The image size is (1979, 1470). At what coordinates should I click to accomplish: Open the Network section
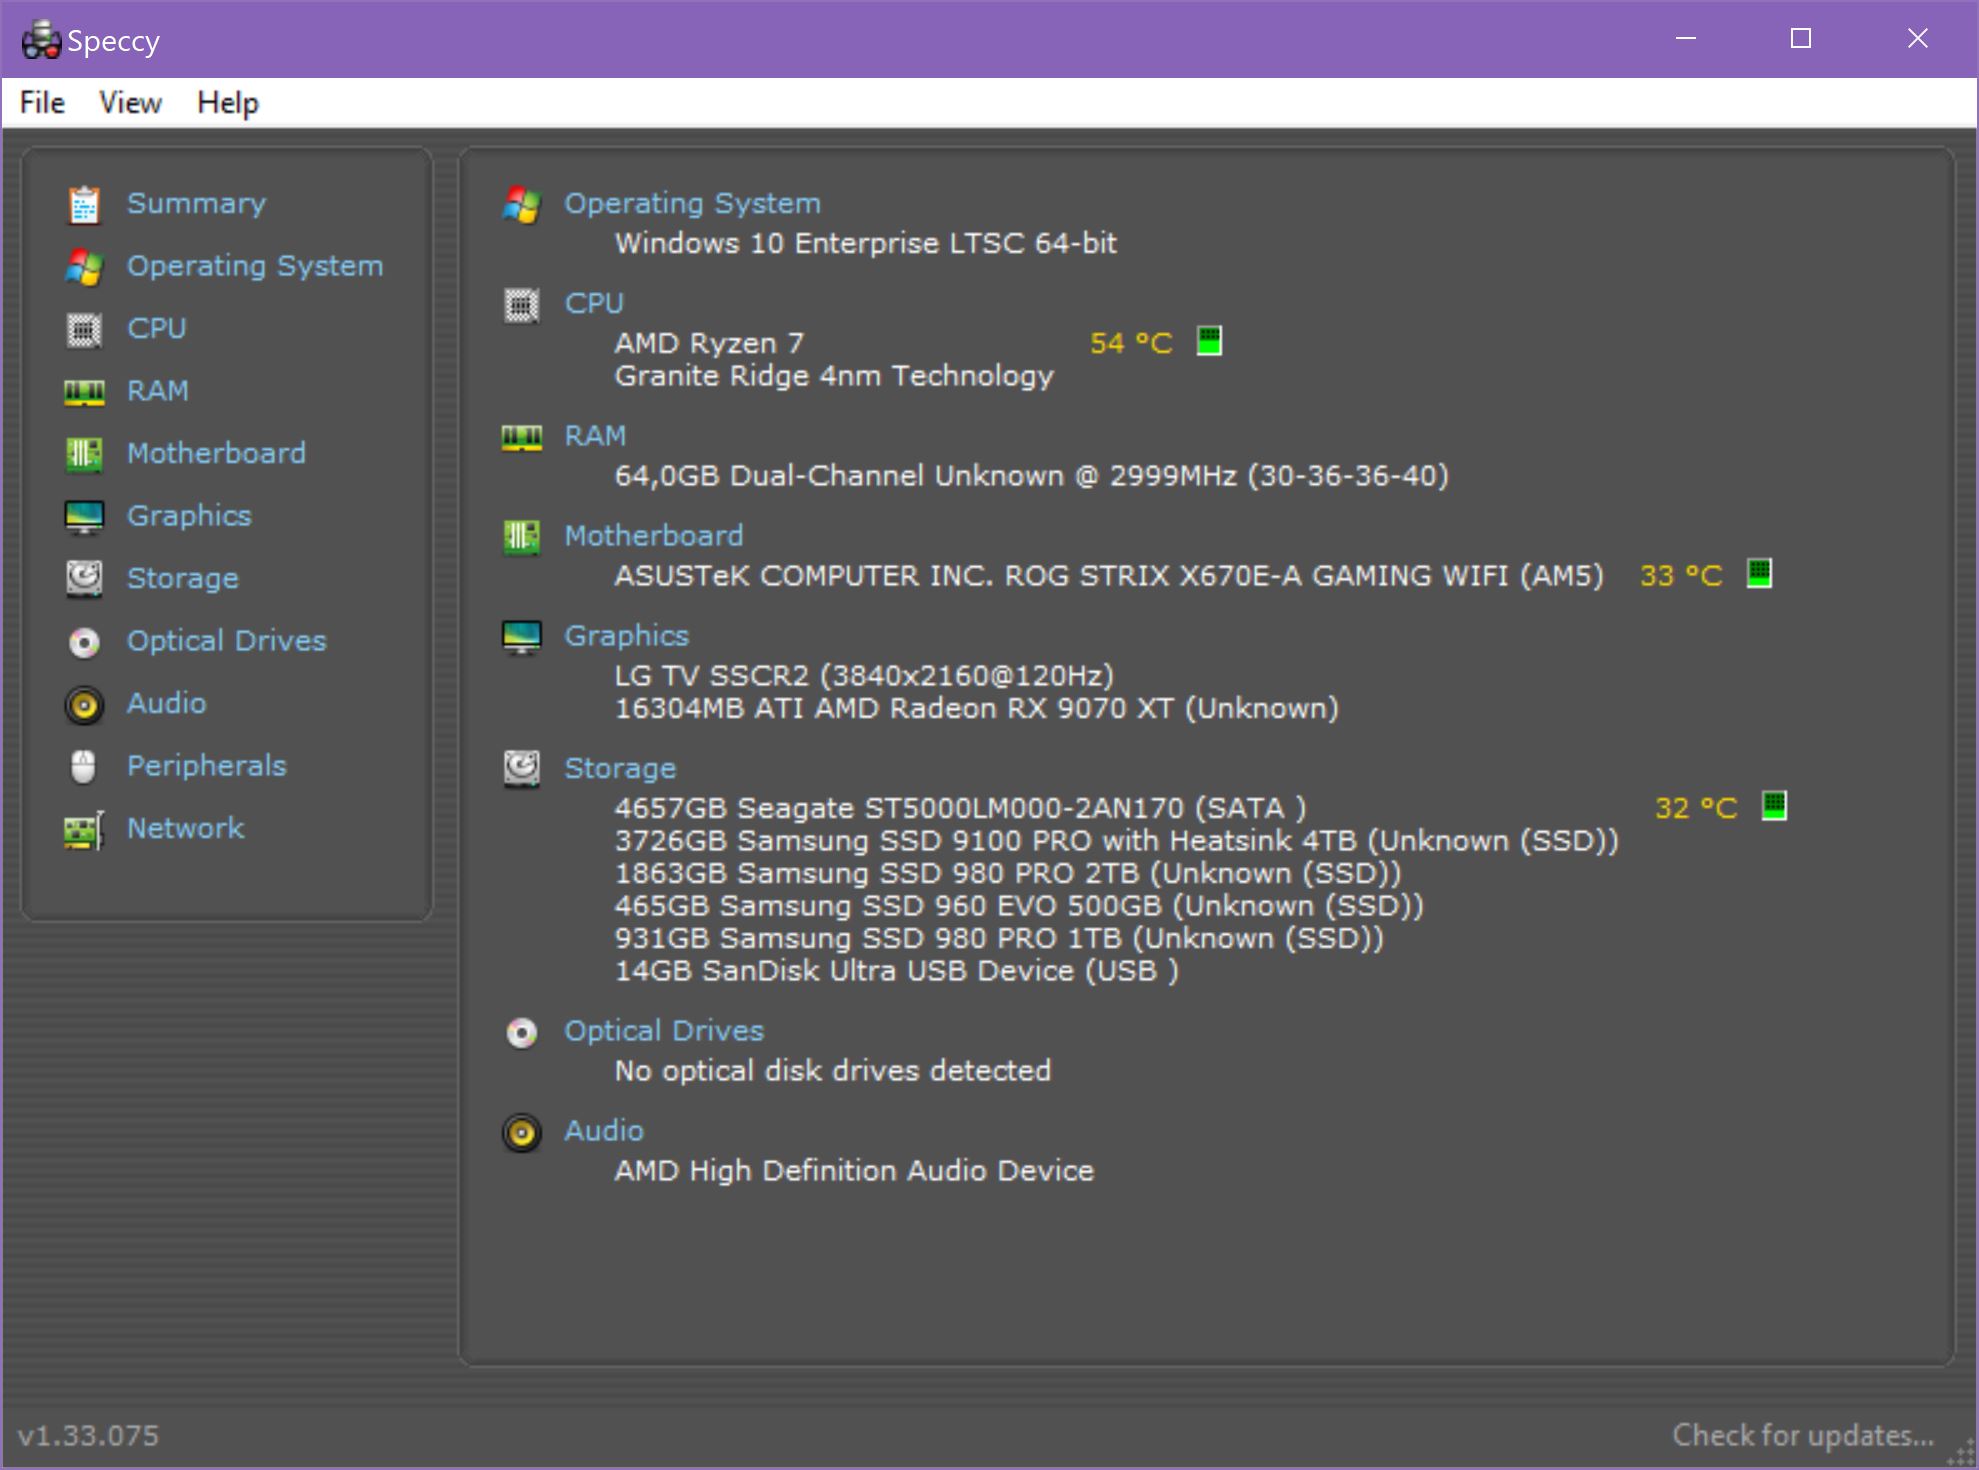[x=186, y=829]
